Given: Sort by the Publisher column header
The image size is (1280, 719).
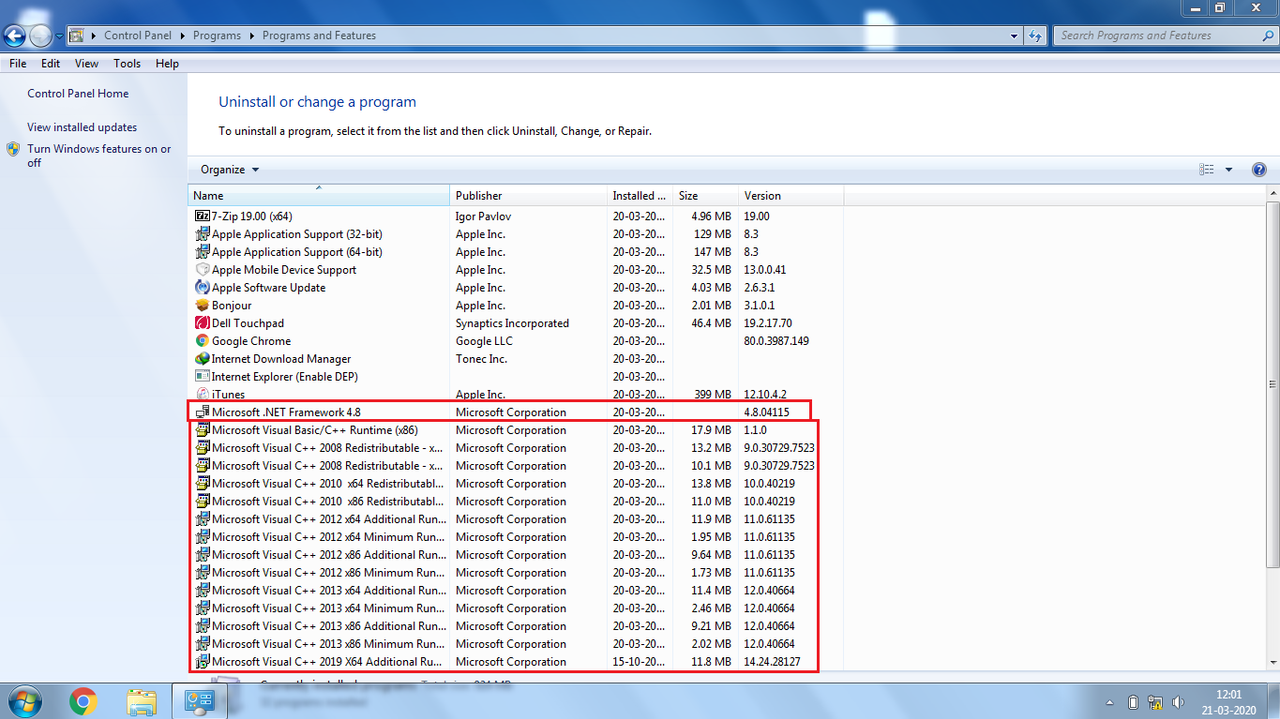Looking at the screenshot, I should (530, 196).
